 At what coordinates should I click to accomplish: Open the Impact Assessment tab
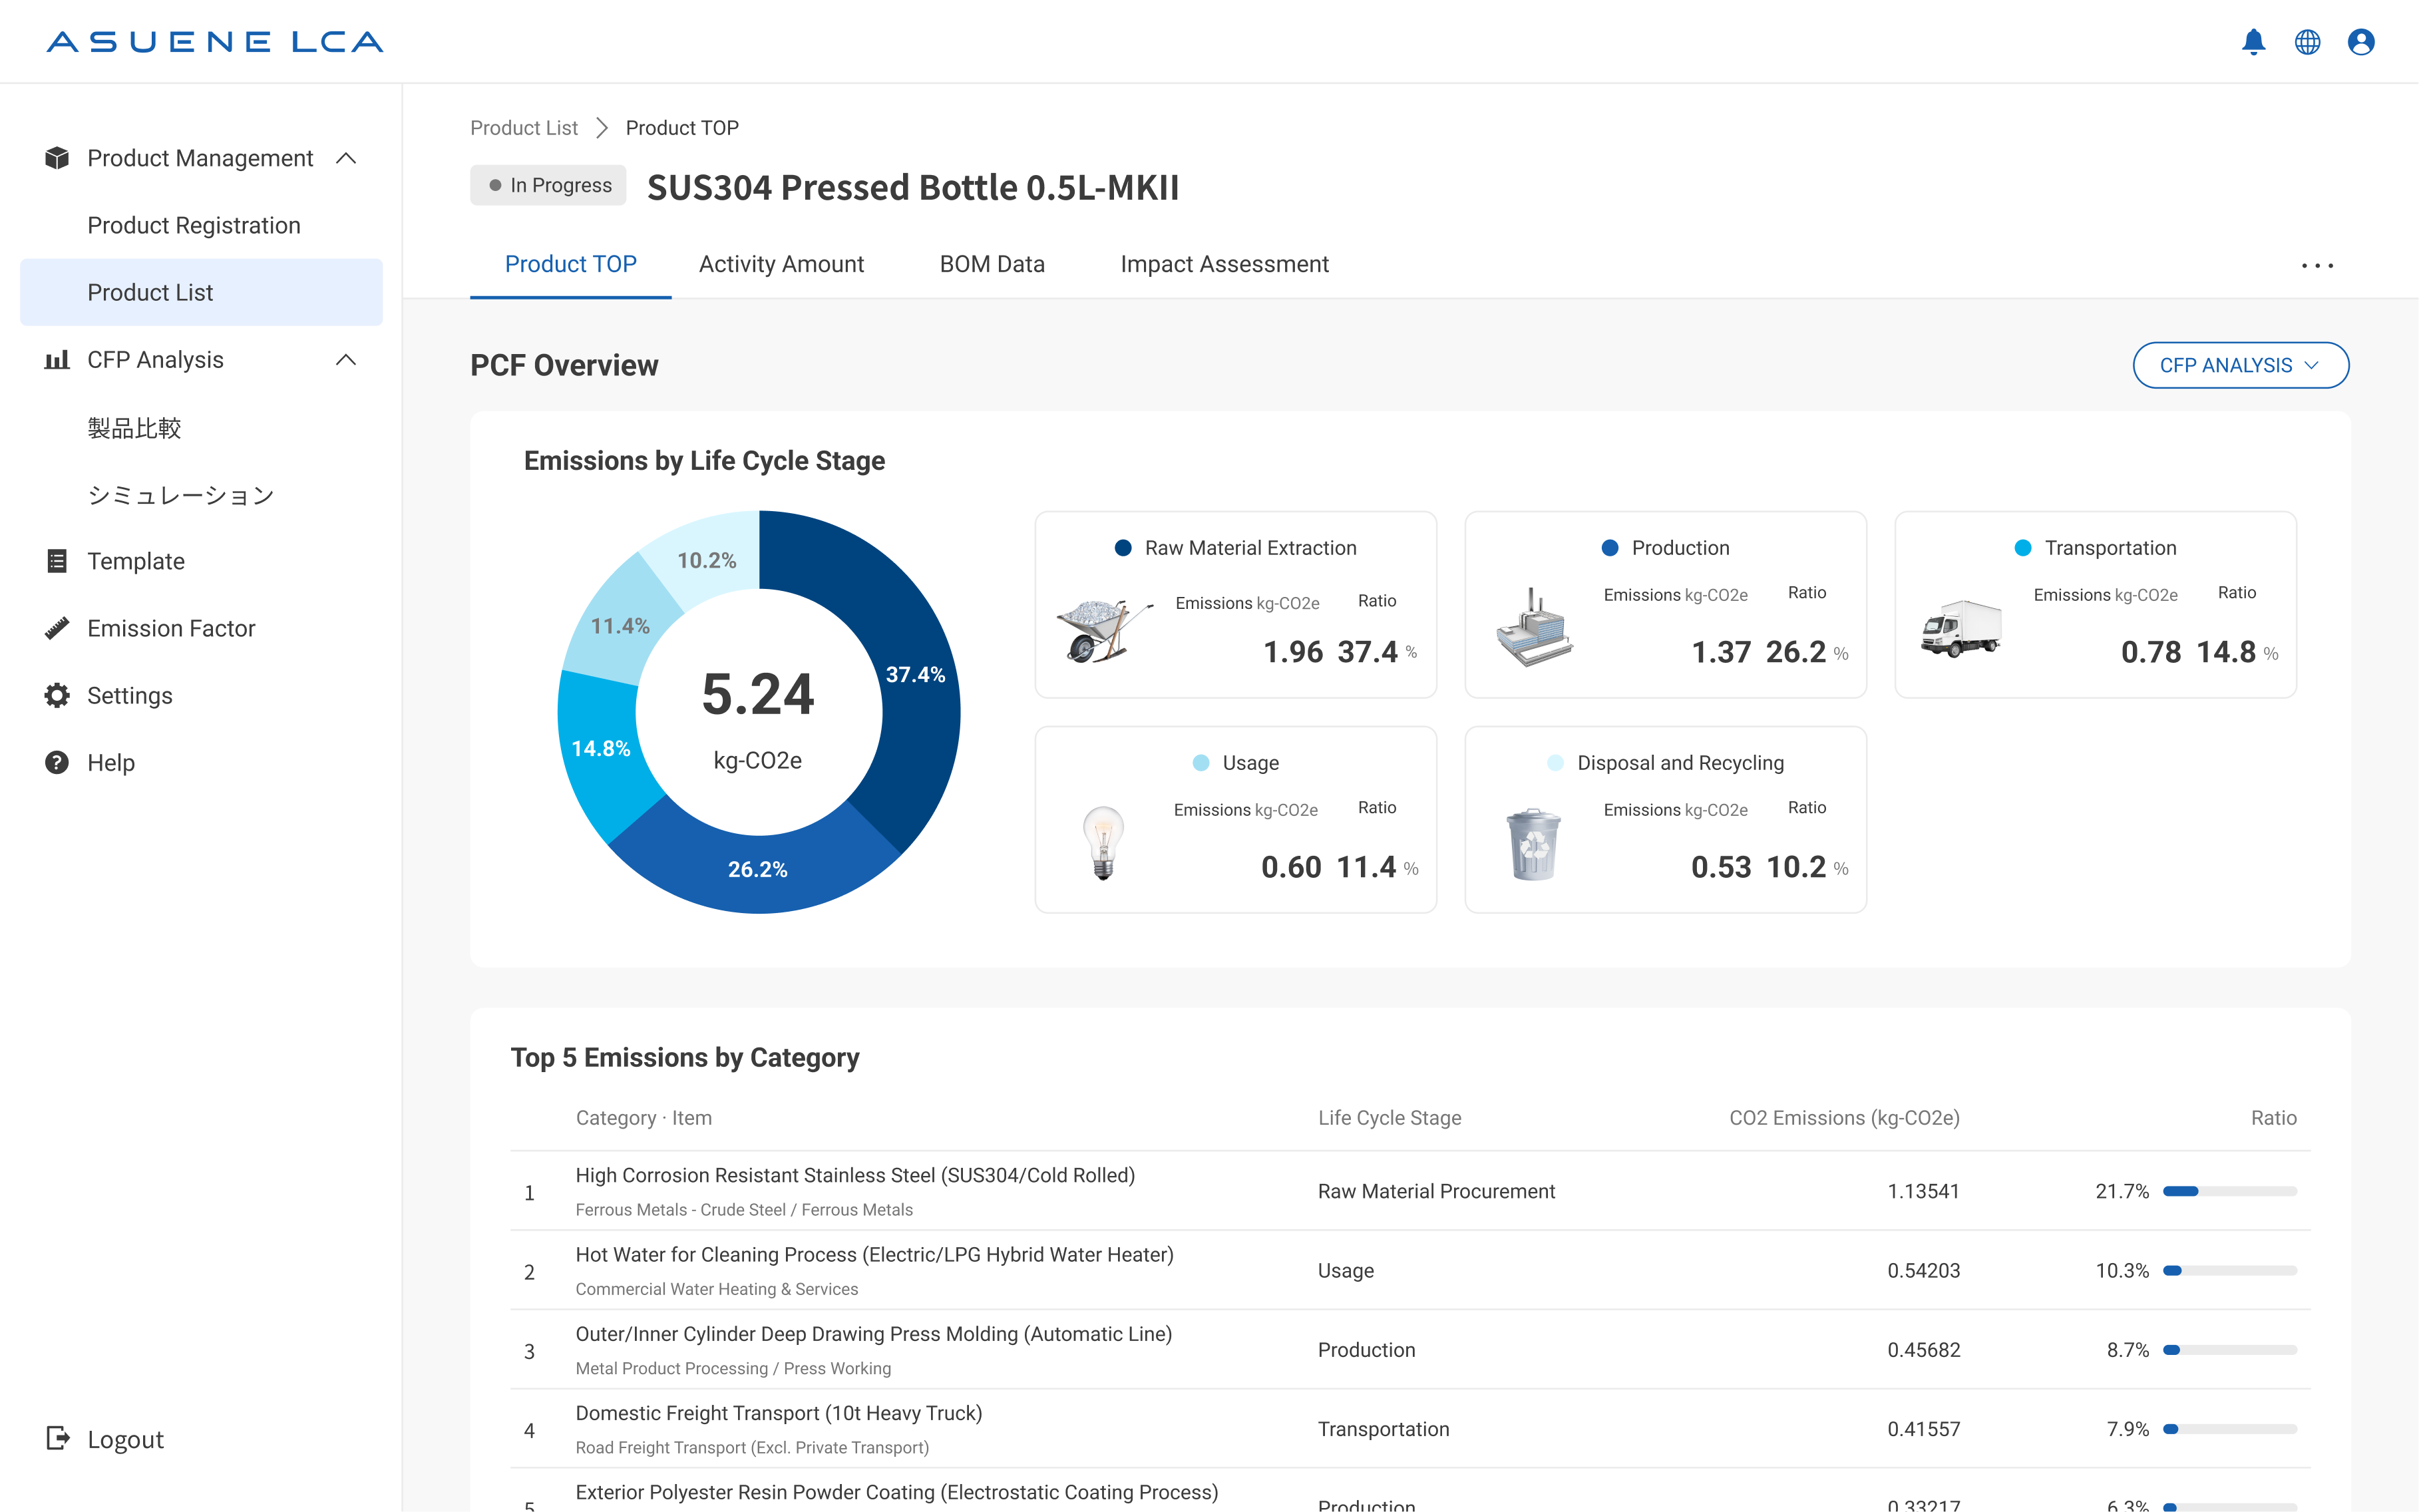1224,264
